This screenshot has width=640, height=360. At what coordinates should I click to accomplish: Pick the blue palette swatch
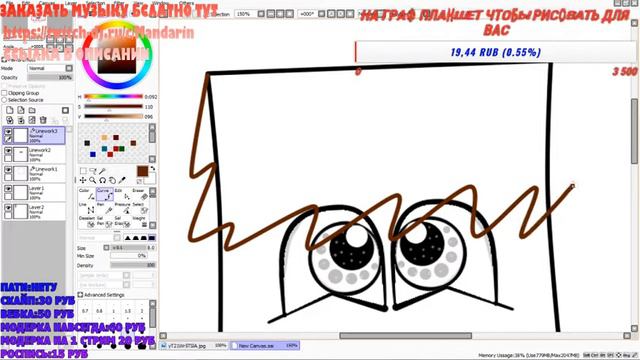click(93, 154)
